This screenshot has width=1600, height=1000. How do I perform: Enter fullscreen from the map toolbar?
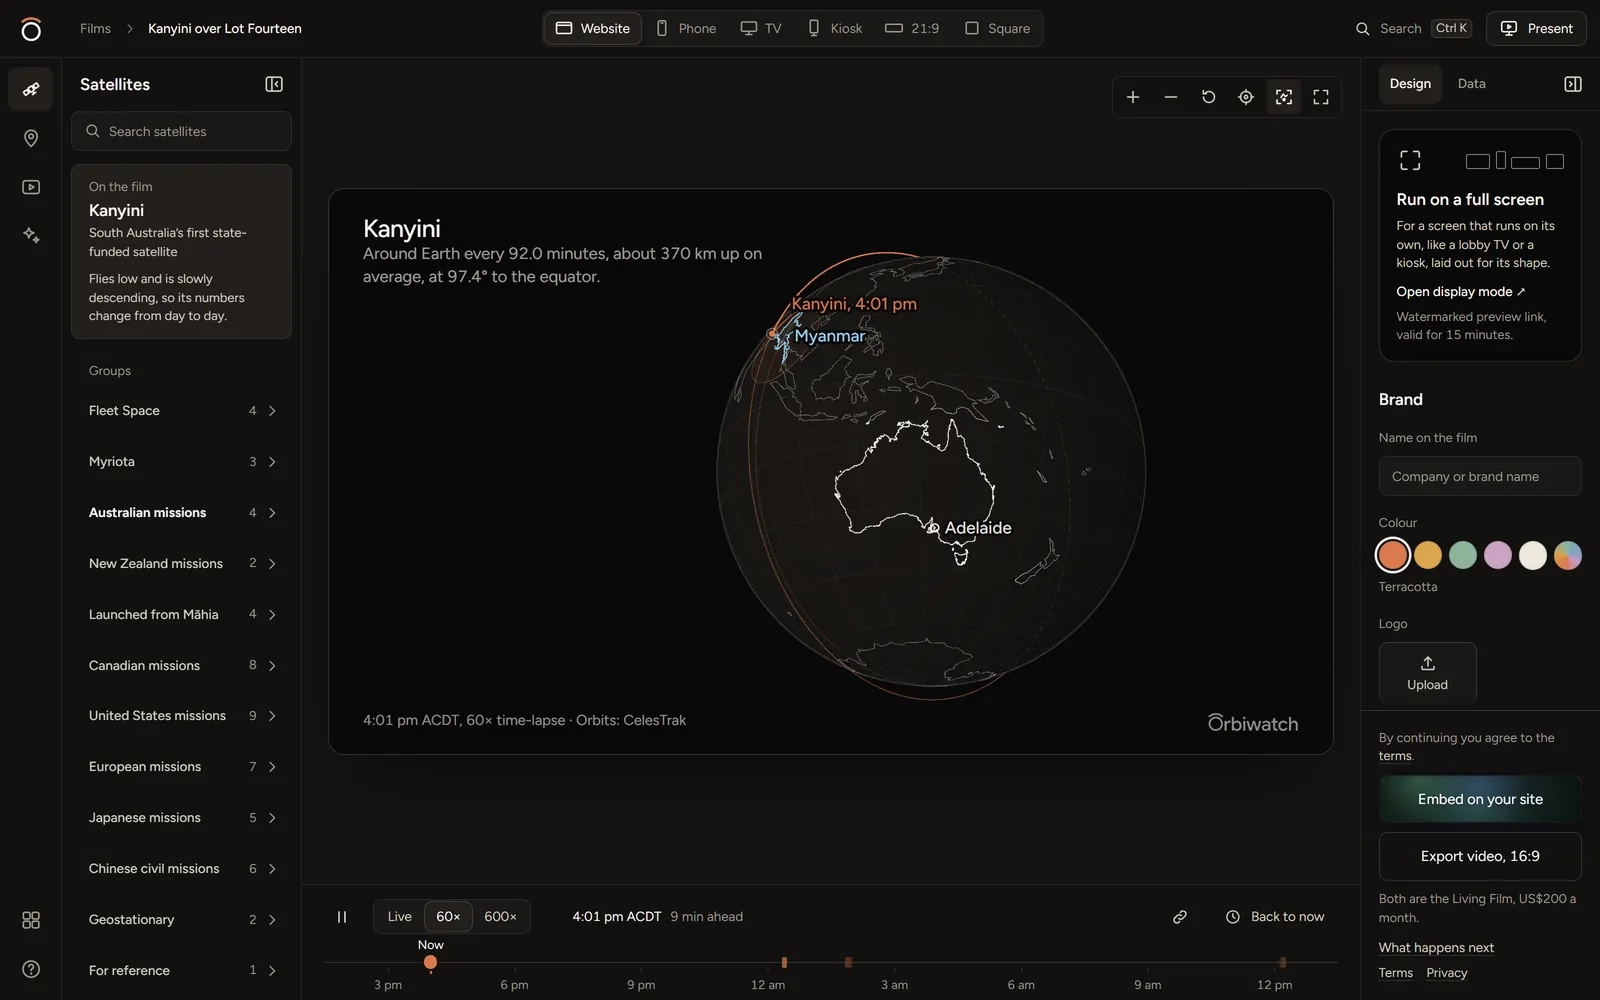click(1321, 97)
